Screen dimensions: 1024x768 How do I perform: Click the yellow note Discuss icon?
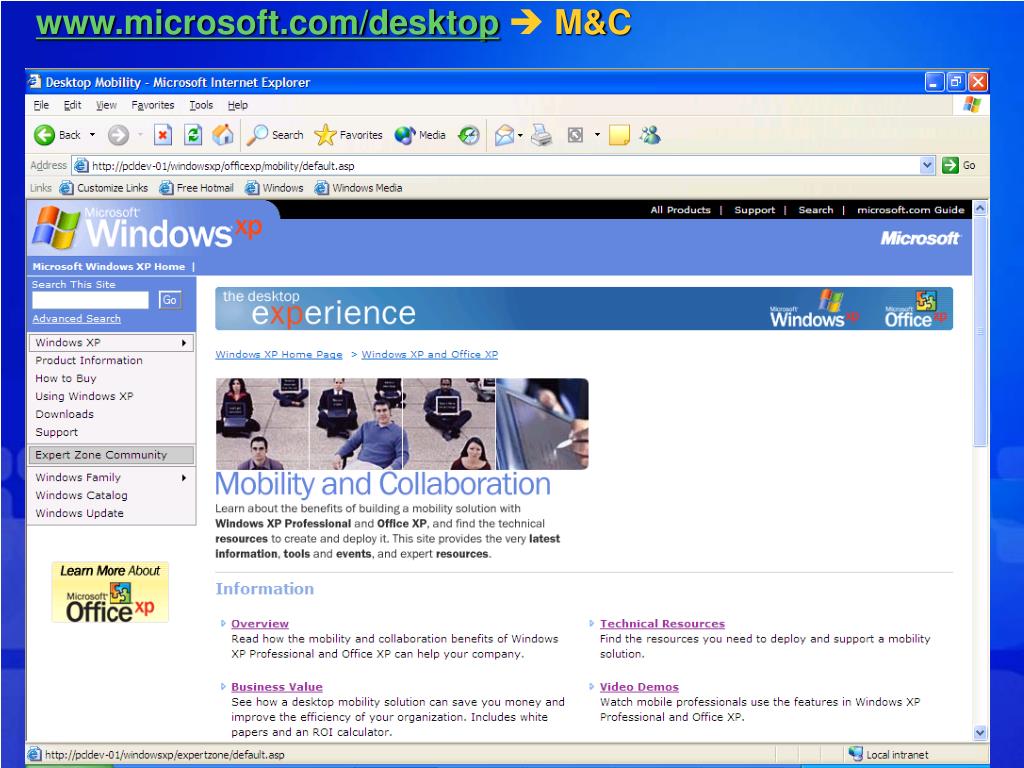(619, 135)
